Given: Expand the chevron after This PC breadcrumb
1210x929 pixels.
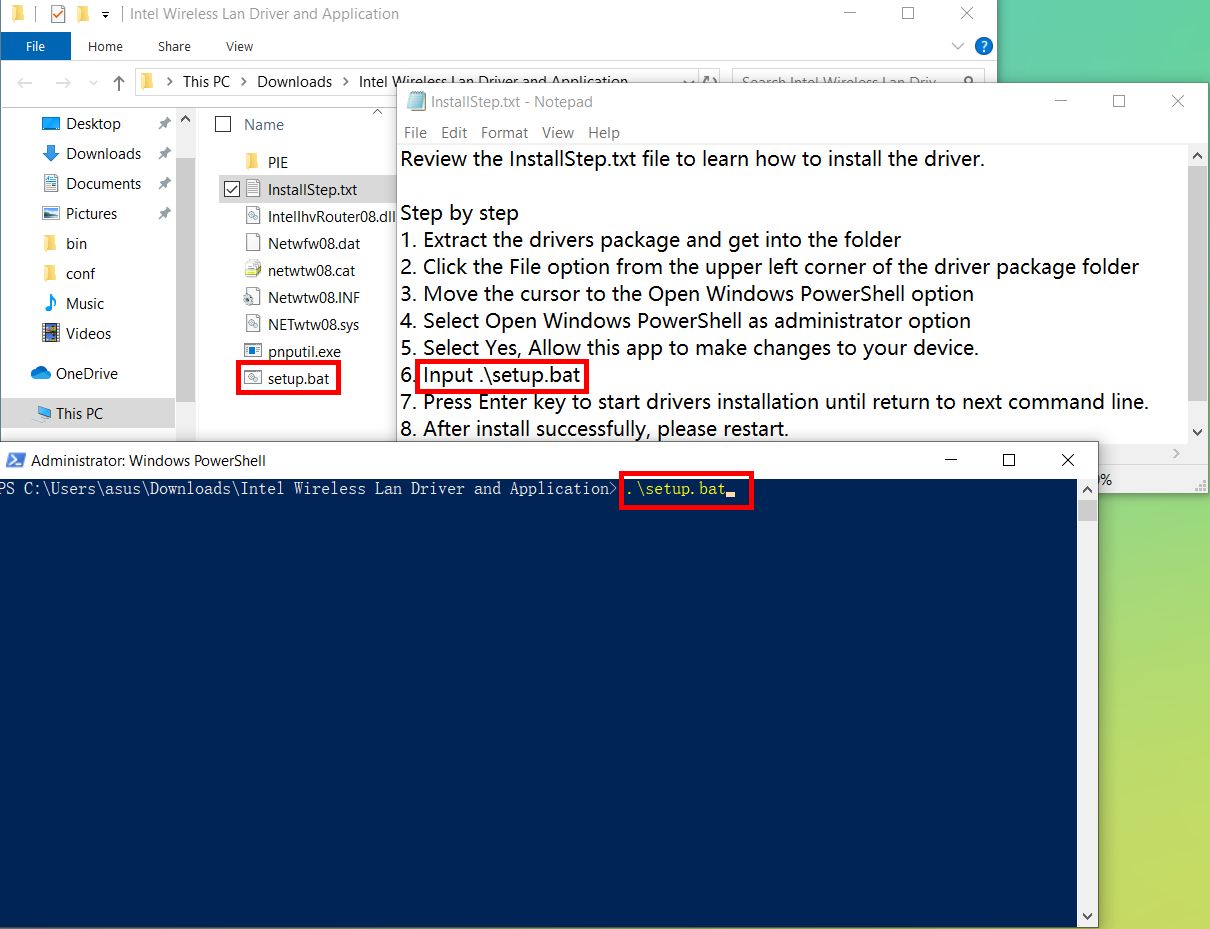Looking at the screenshot, I should [x=243, y=82].
